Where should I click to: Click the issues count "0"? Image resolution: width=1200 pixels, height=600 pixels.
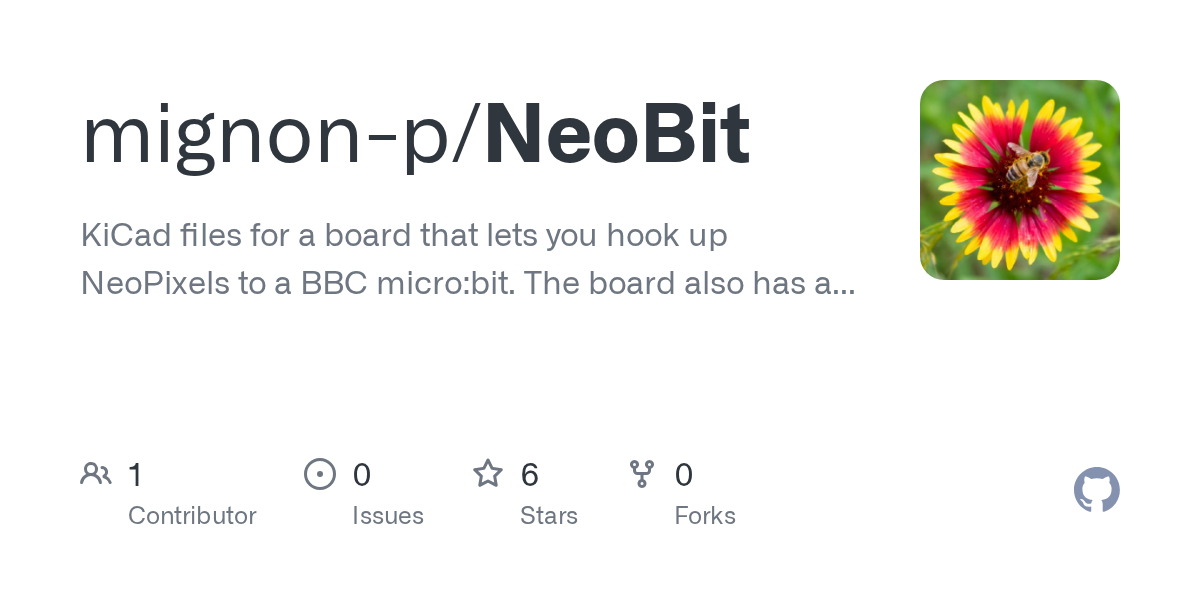pyautogui.click(x=361, y=474)
